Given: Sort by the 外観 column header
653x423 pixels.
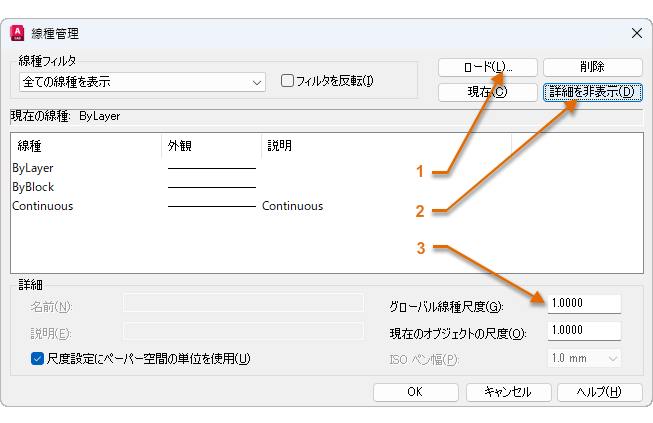Looking at the screenshot, I should tap(210, 145).
